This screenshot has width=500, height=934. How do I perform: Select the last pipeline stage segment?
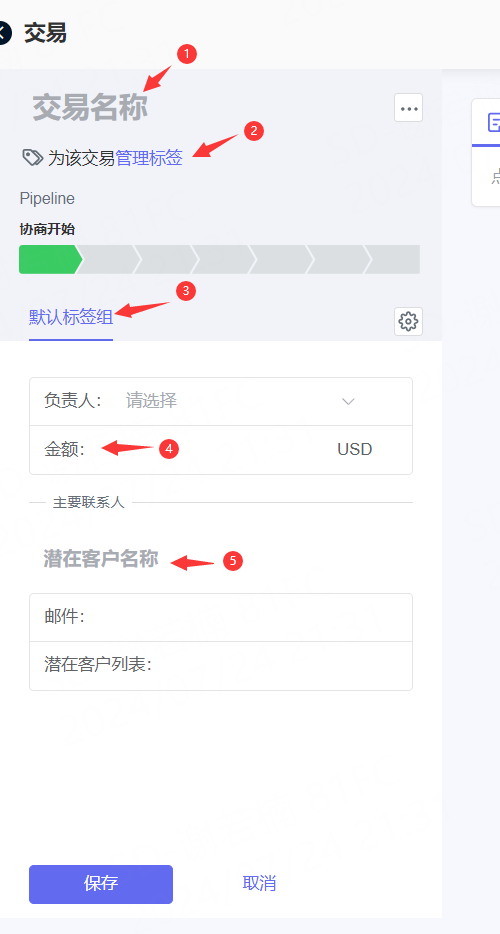coord(392,259)
